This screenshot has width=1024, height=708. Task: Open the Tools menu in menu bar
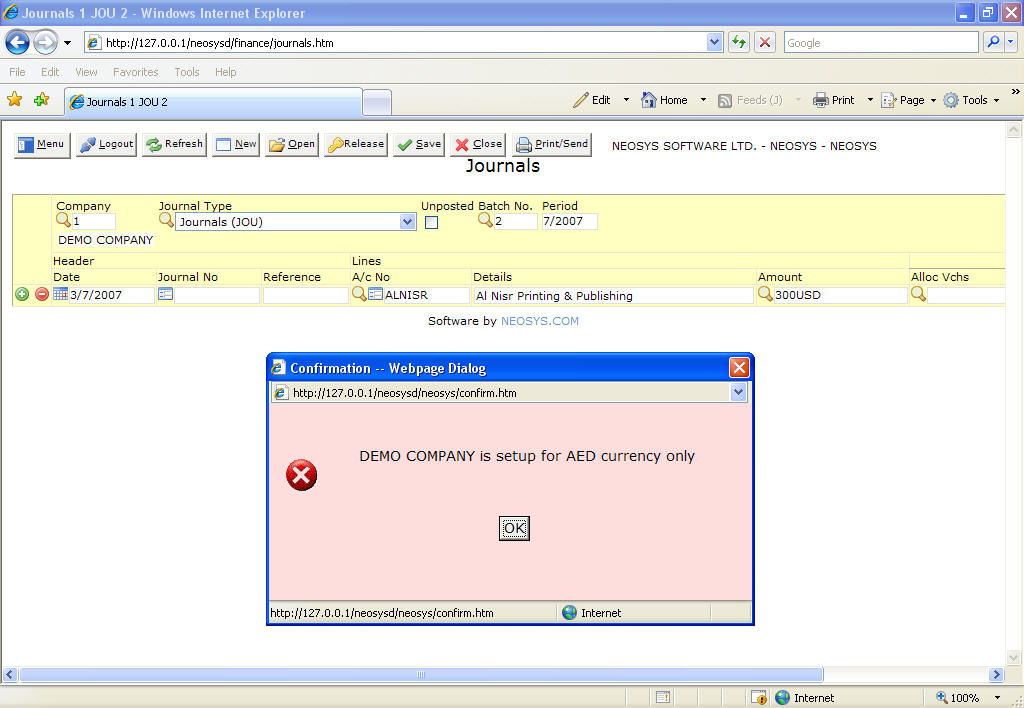(187, 72)
